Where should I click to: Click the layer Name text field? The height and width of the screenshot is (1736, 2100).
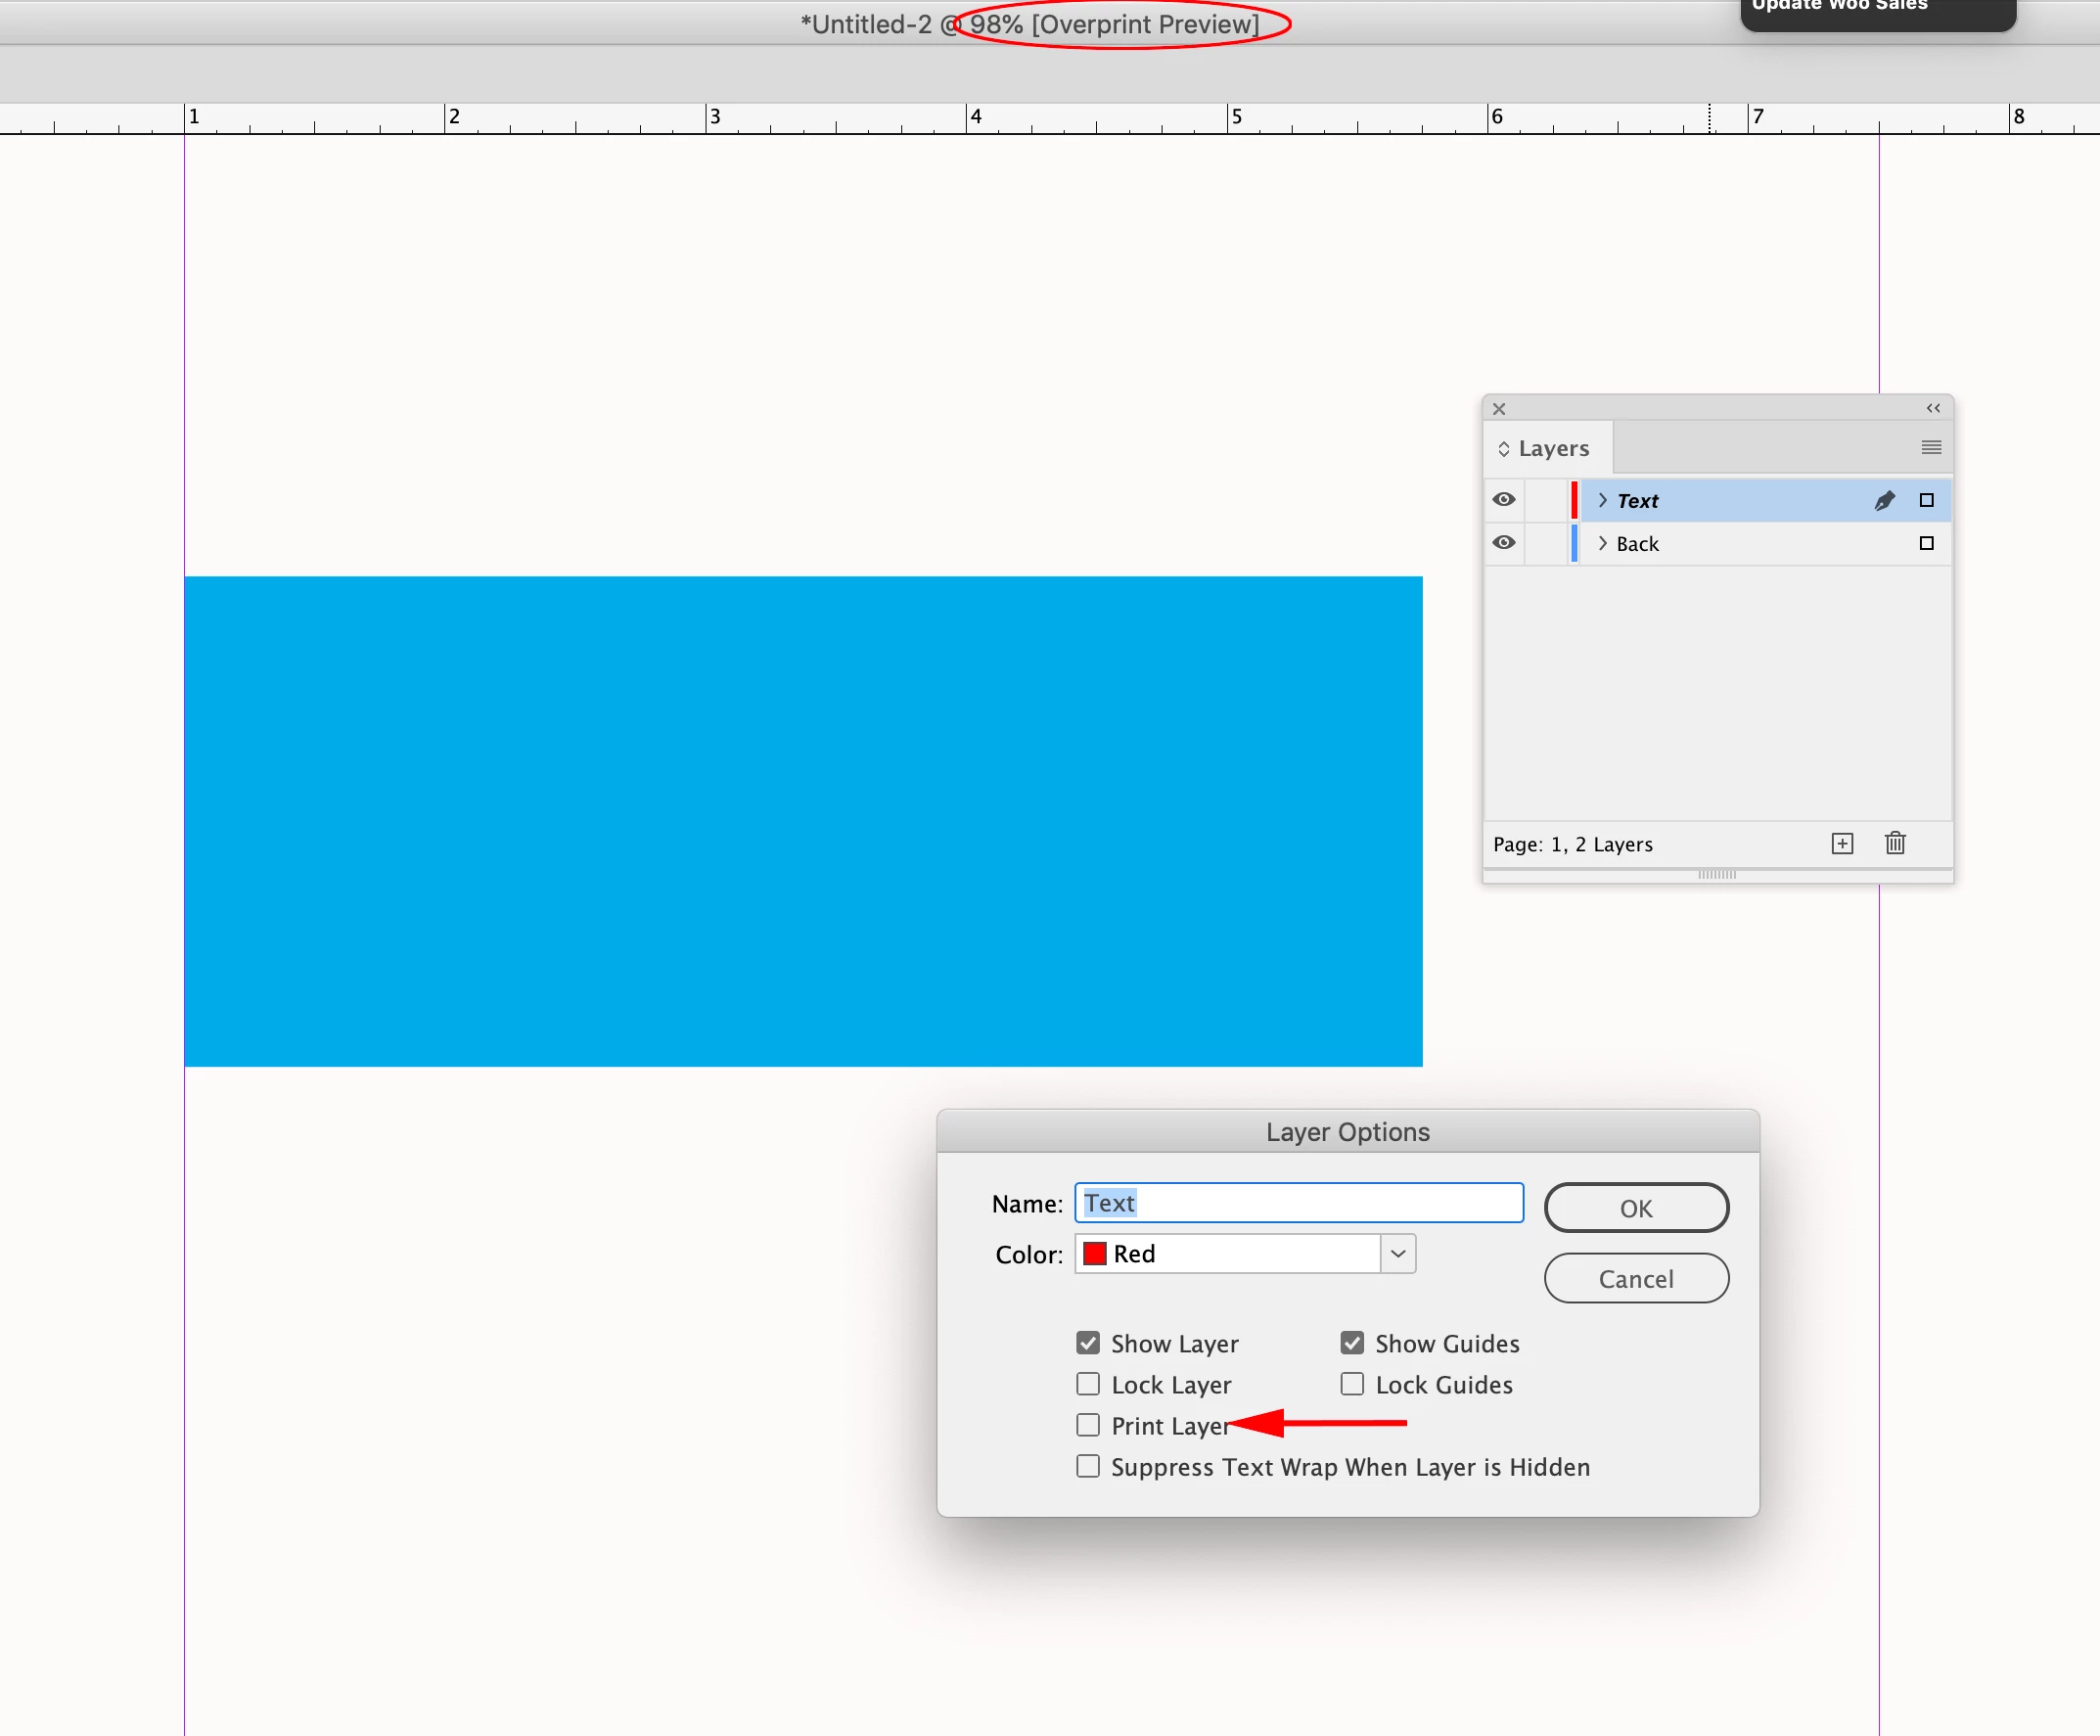point(1298,1203)
